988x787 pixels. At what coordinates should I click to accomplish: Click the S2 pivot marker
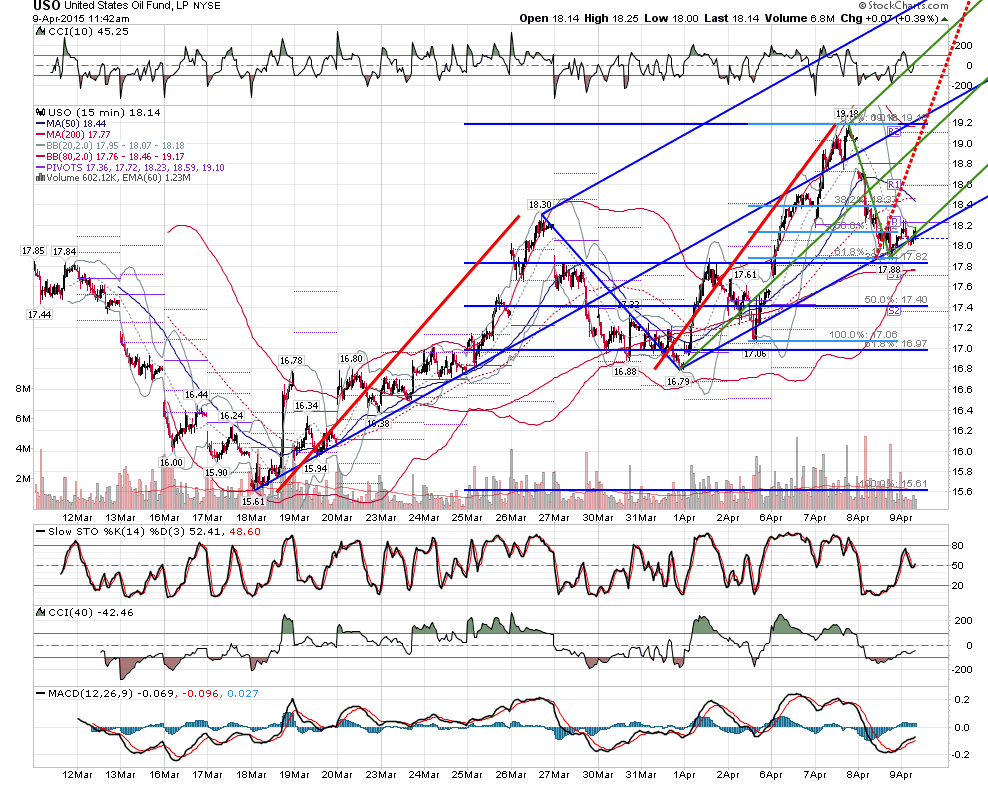(x=894, y=311)
